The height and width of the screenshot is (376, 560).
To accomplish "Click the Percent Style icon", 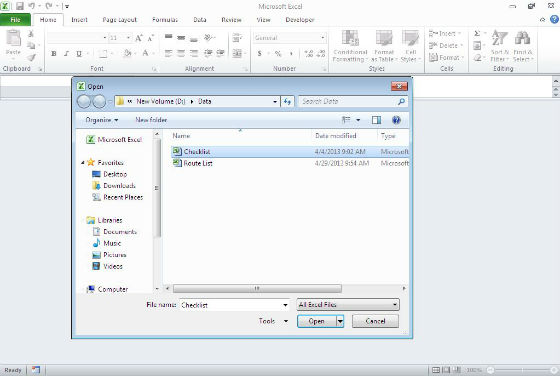I will [x=278, y=54].
